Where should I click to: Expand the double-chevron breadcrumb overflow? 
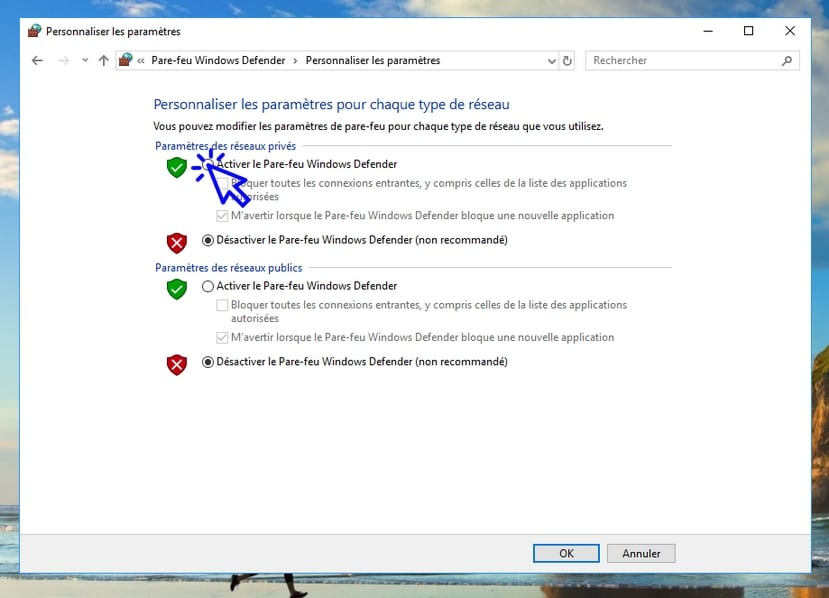point(141,61)
